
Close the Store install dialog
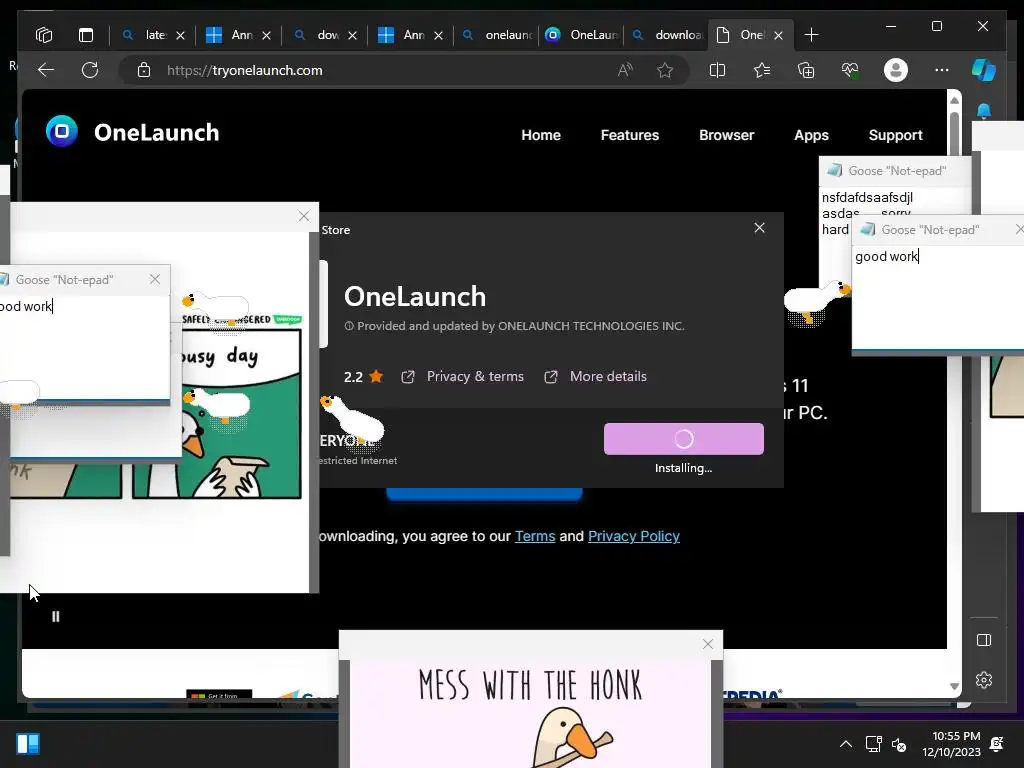coord(759,228)
